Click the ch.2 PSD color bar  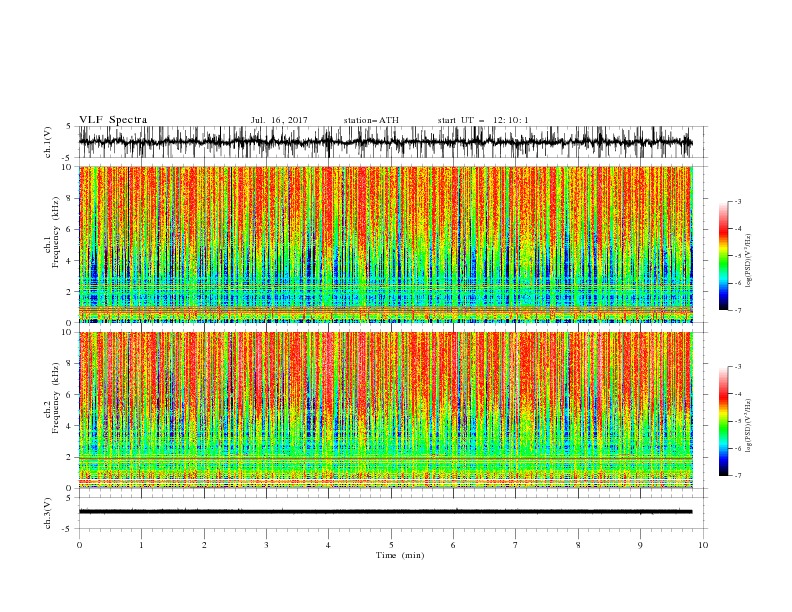click(723, 421)
